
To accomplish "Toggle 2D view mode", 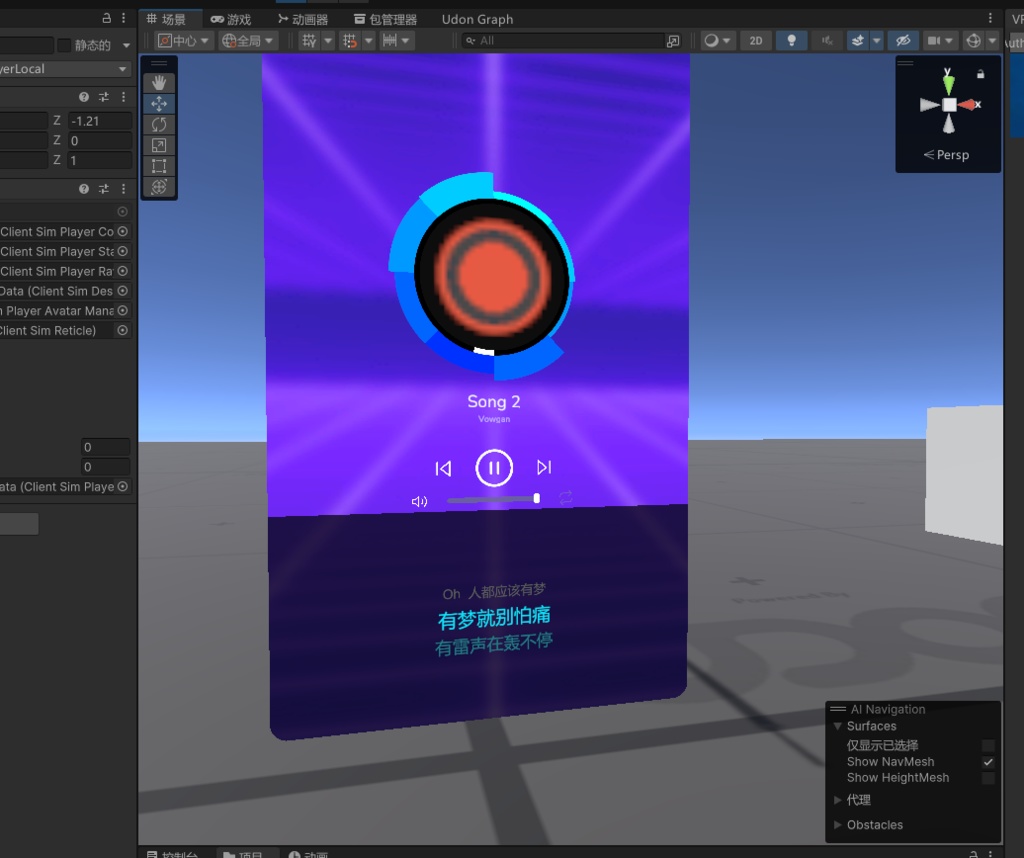I will click(x=755, y=41).
